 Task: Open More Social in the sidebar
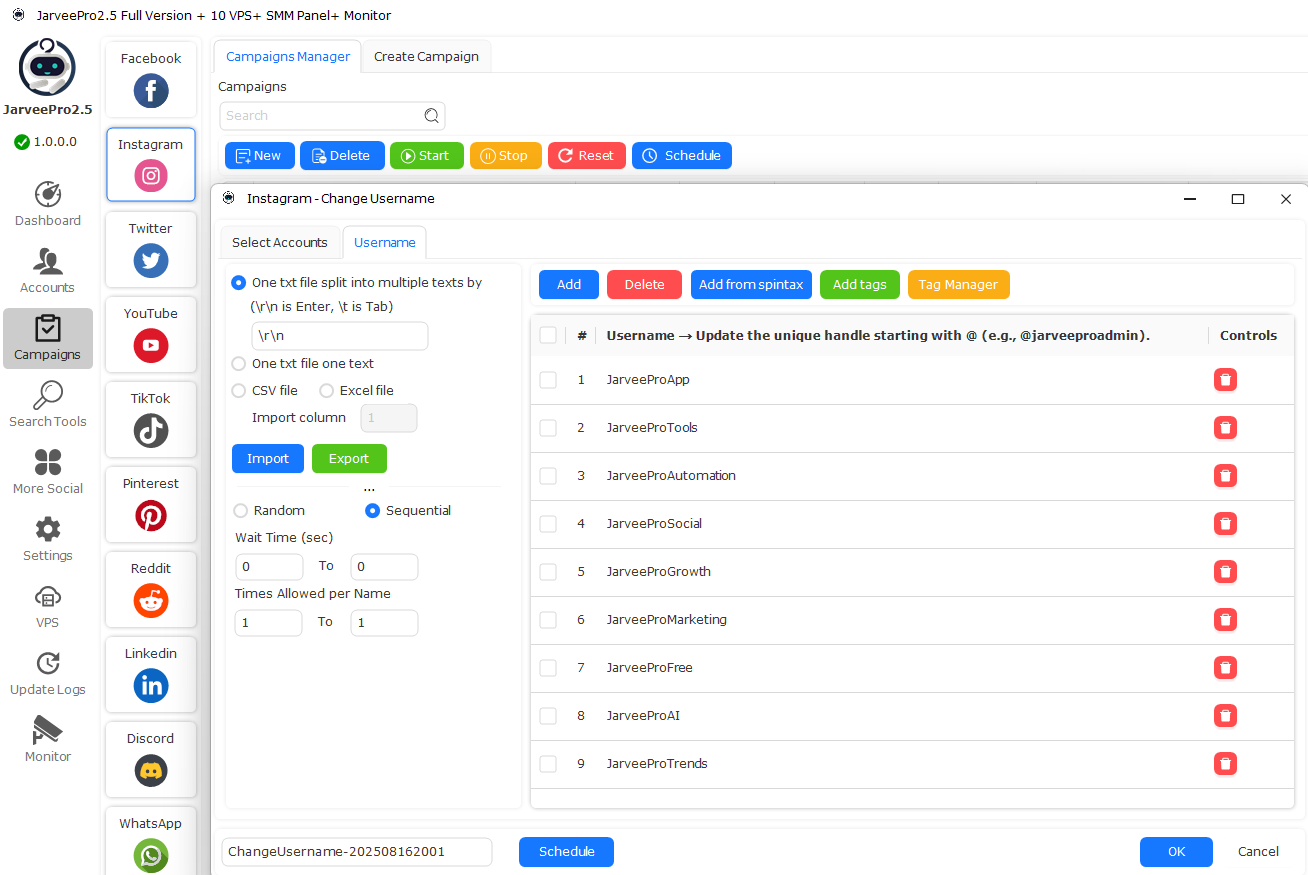tap(48, 472)
